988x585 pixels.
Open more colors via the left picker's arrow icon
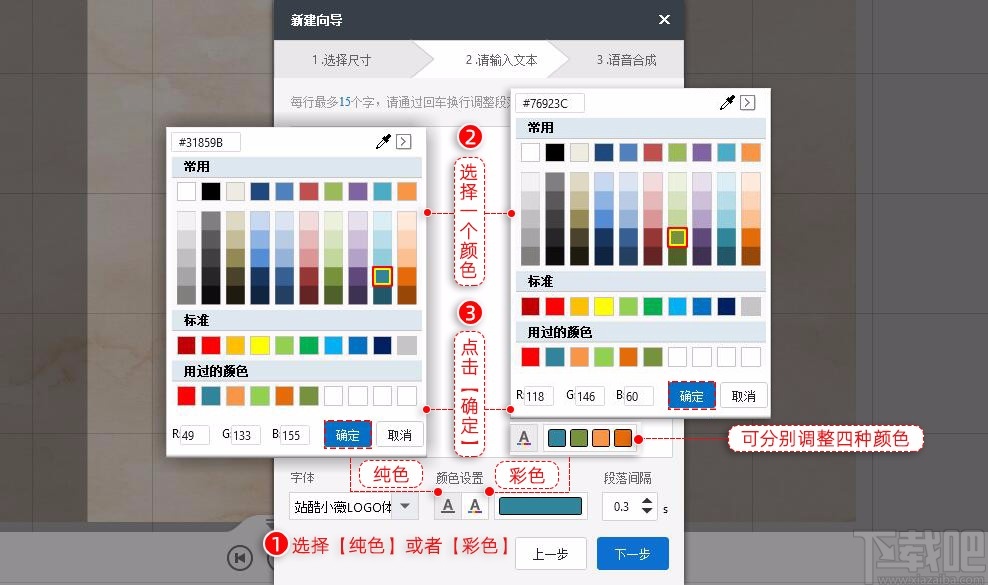tap(403, 141)
